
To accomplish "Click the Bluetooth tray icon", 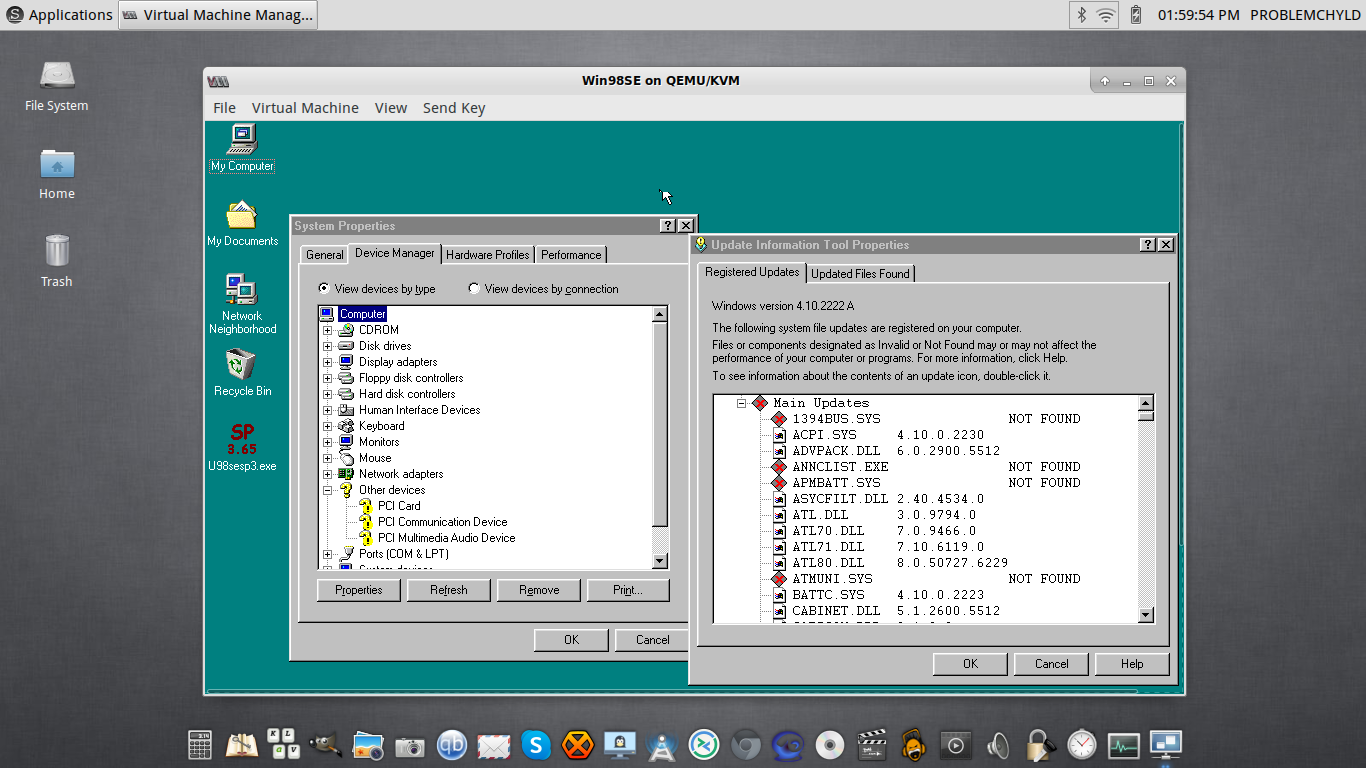I will coord(1081,15).
